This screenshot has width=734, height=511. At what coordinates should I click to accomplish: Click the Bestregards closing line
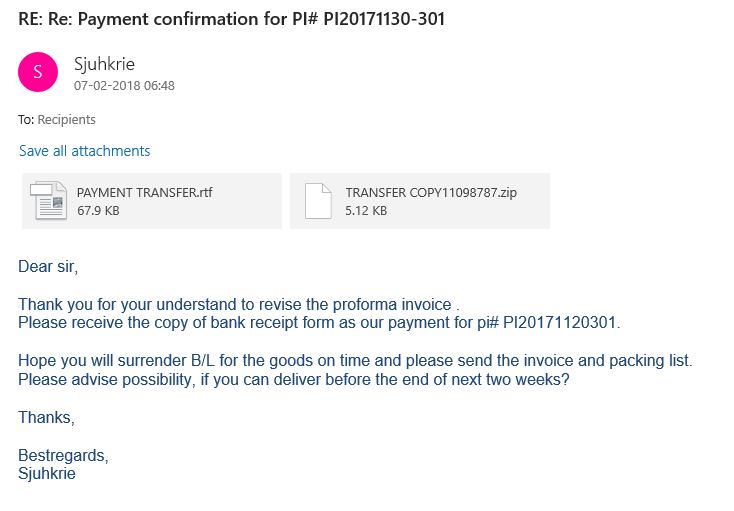(63, 455)
